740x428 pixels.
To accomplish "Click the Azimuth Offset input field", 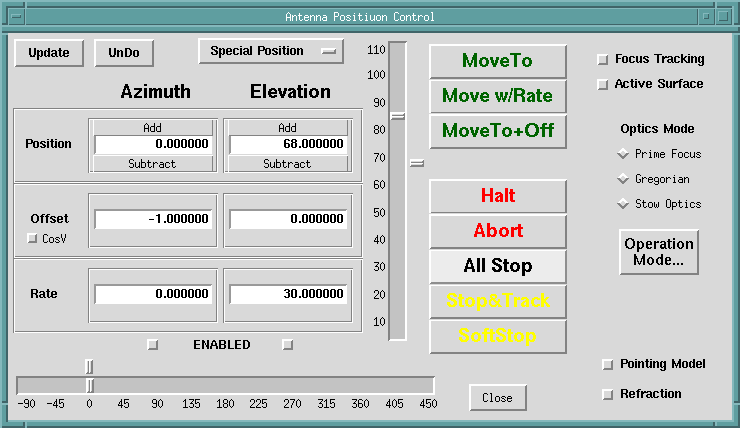I will pos(153,219).
